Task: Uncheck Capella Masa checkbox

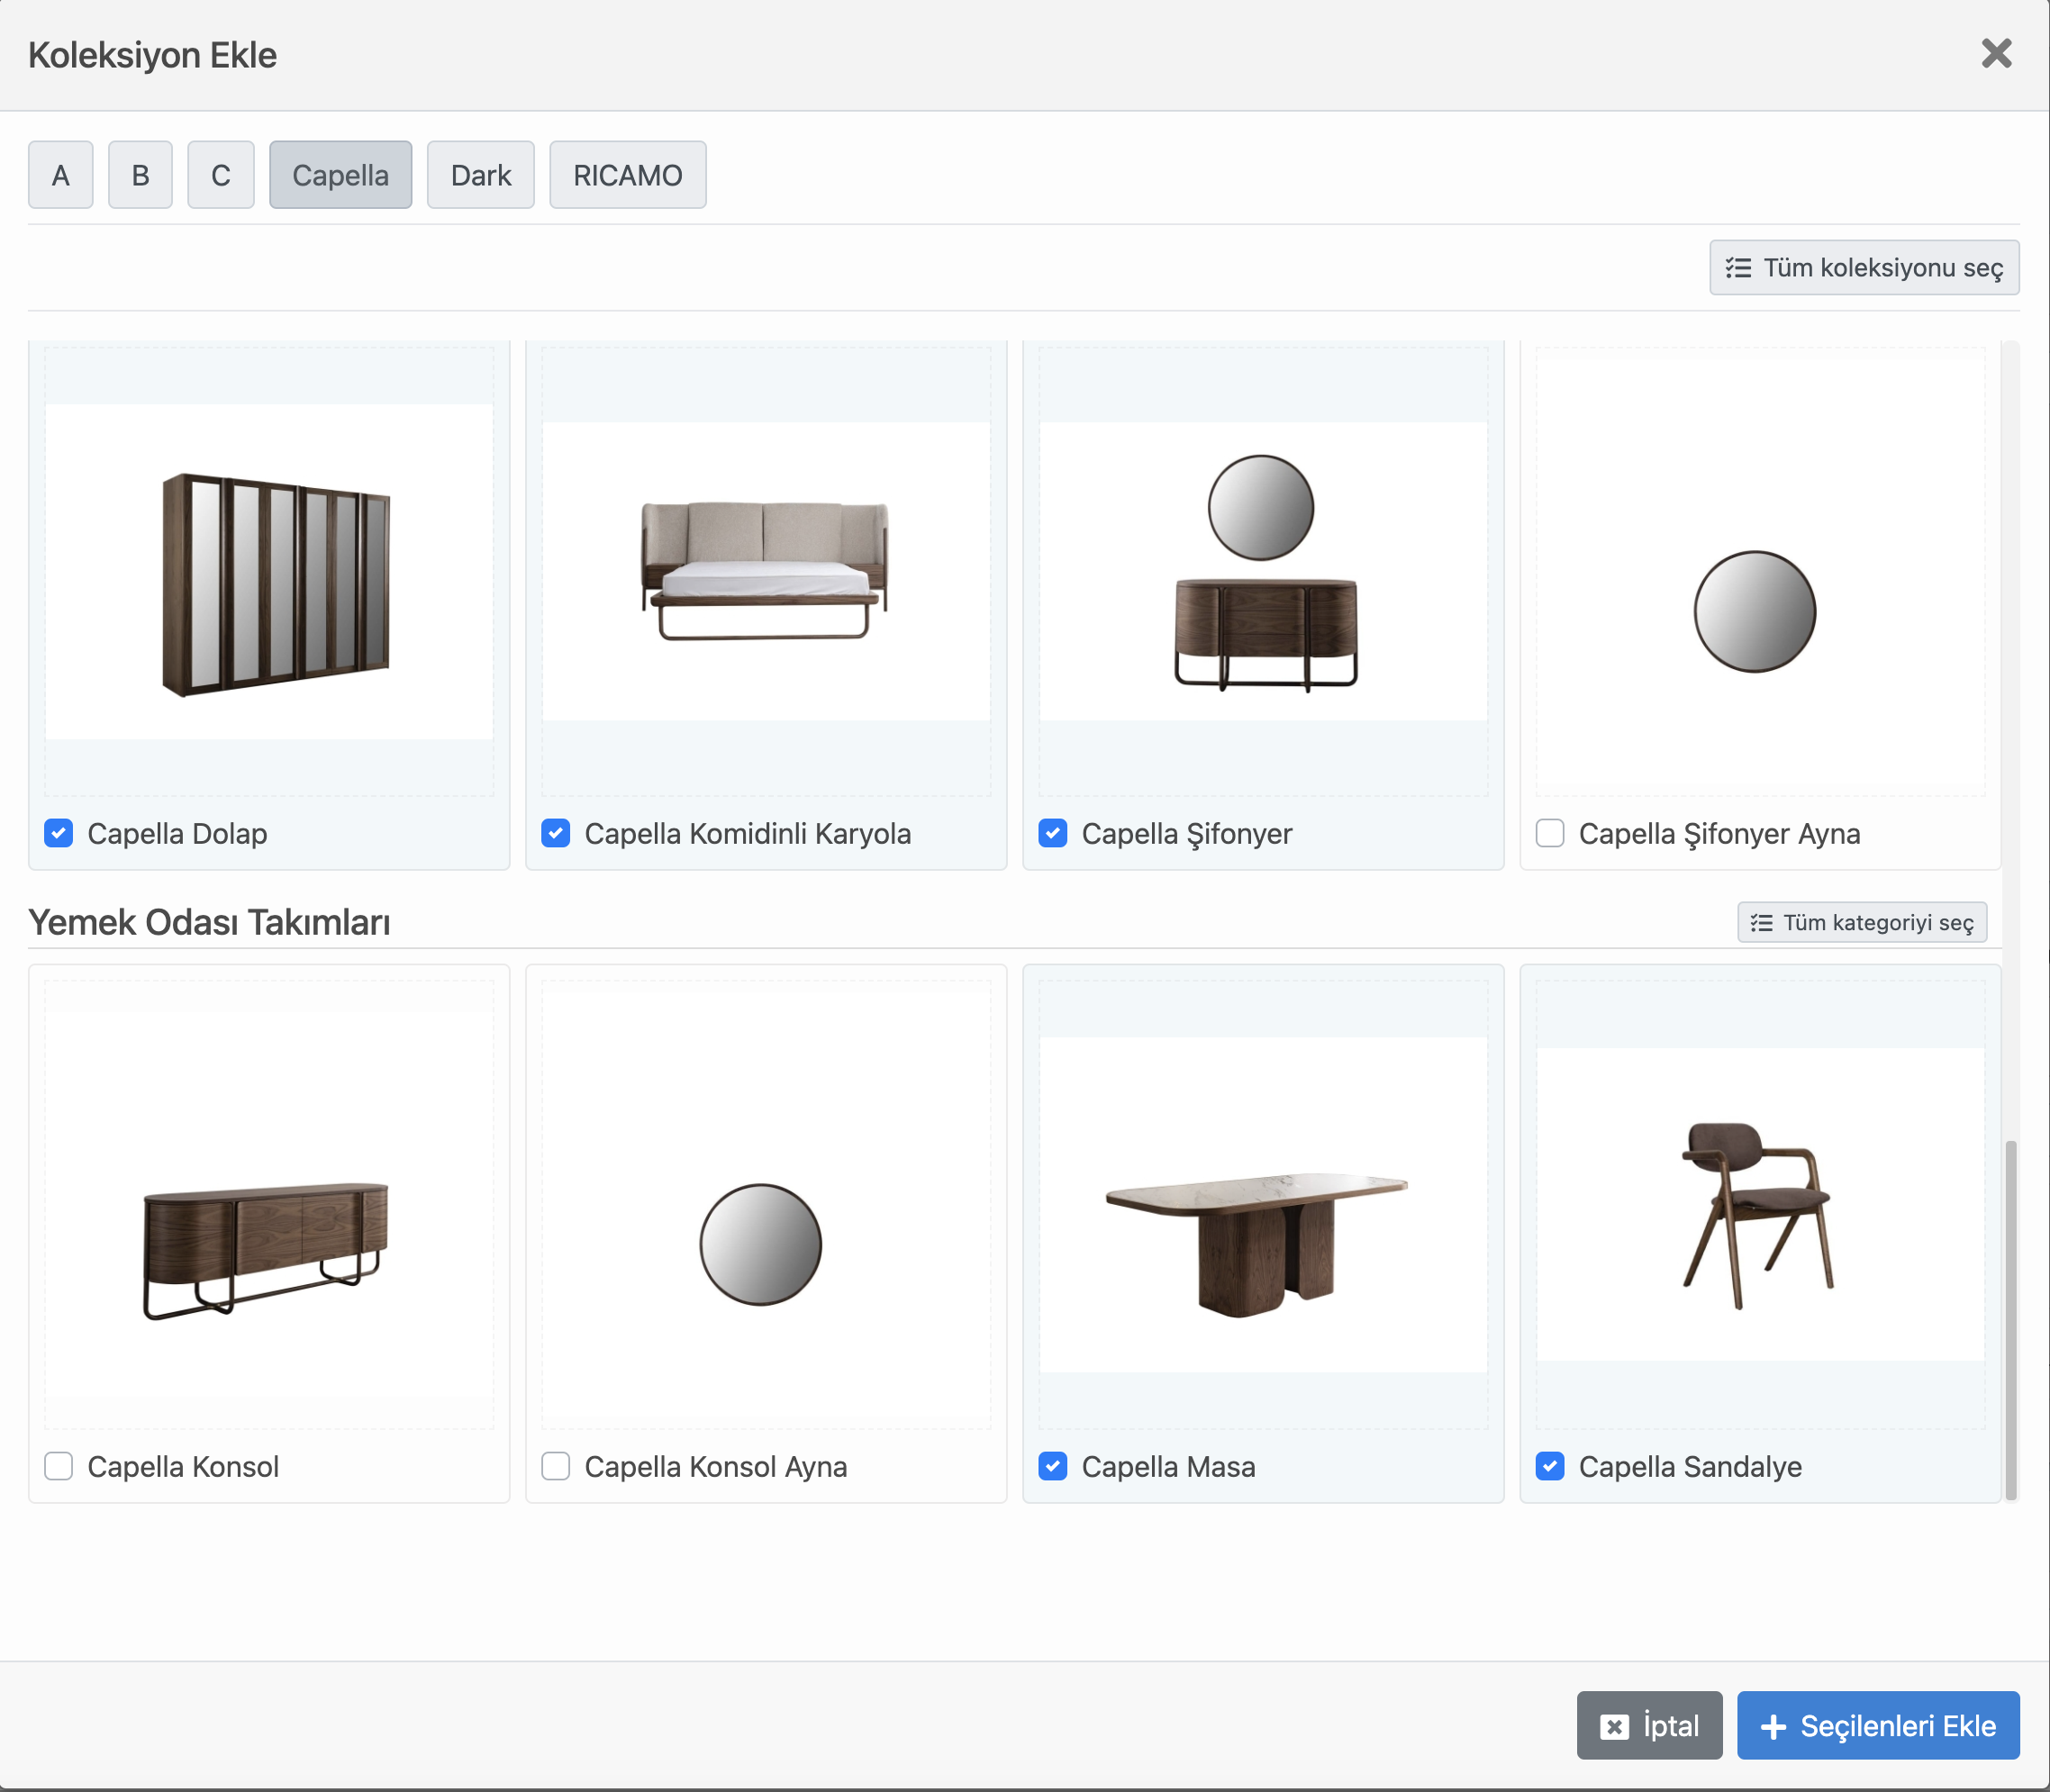Action: pos(1053,1466)
